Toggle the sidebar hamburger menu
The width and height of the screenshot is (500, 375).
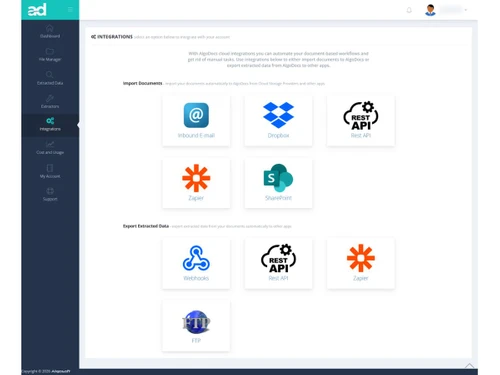tap(70, 10)
